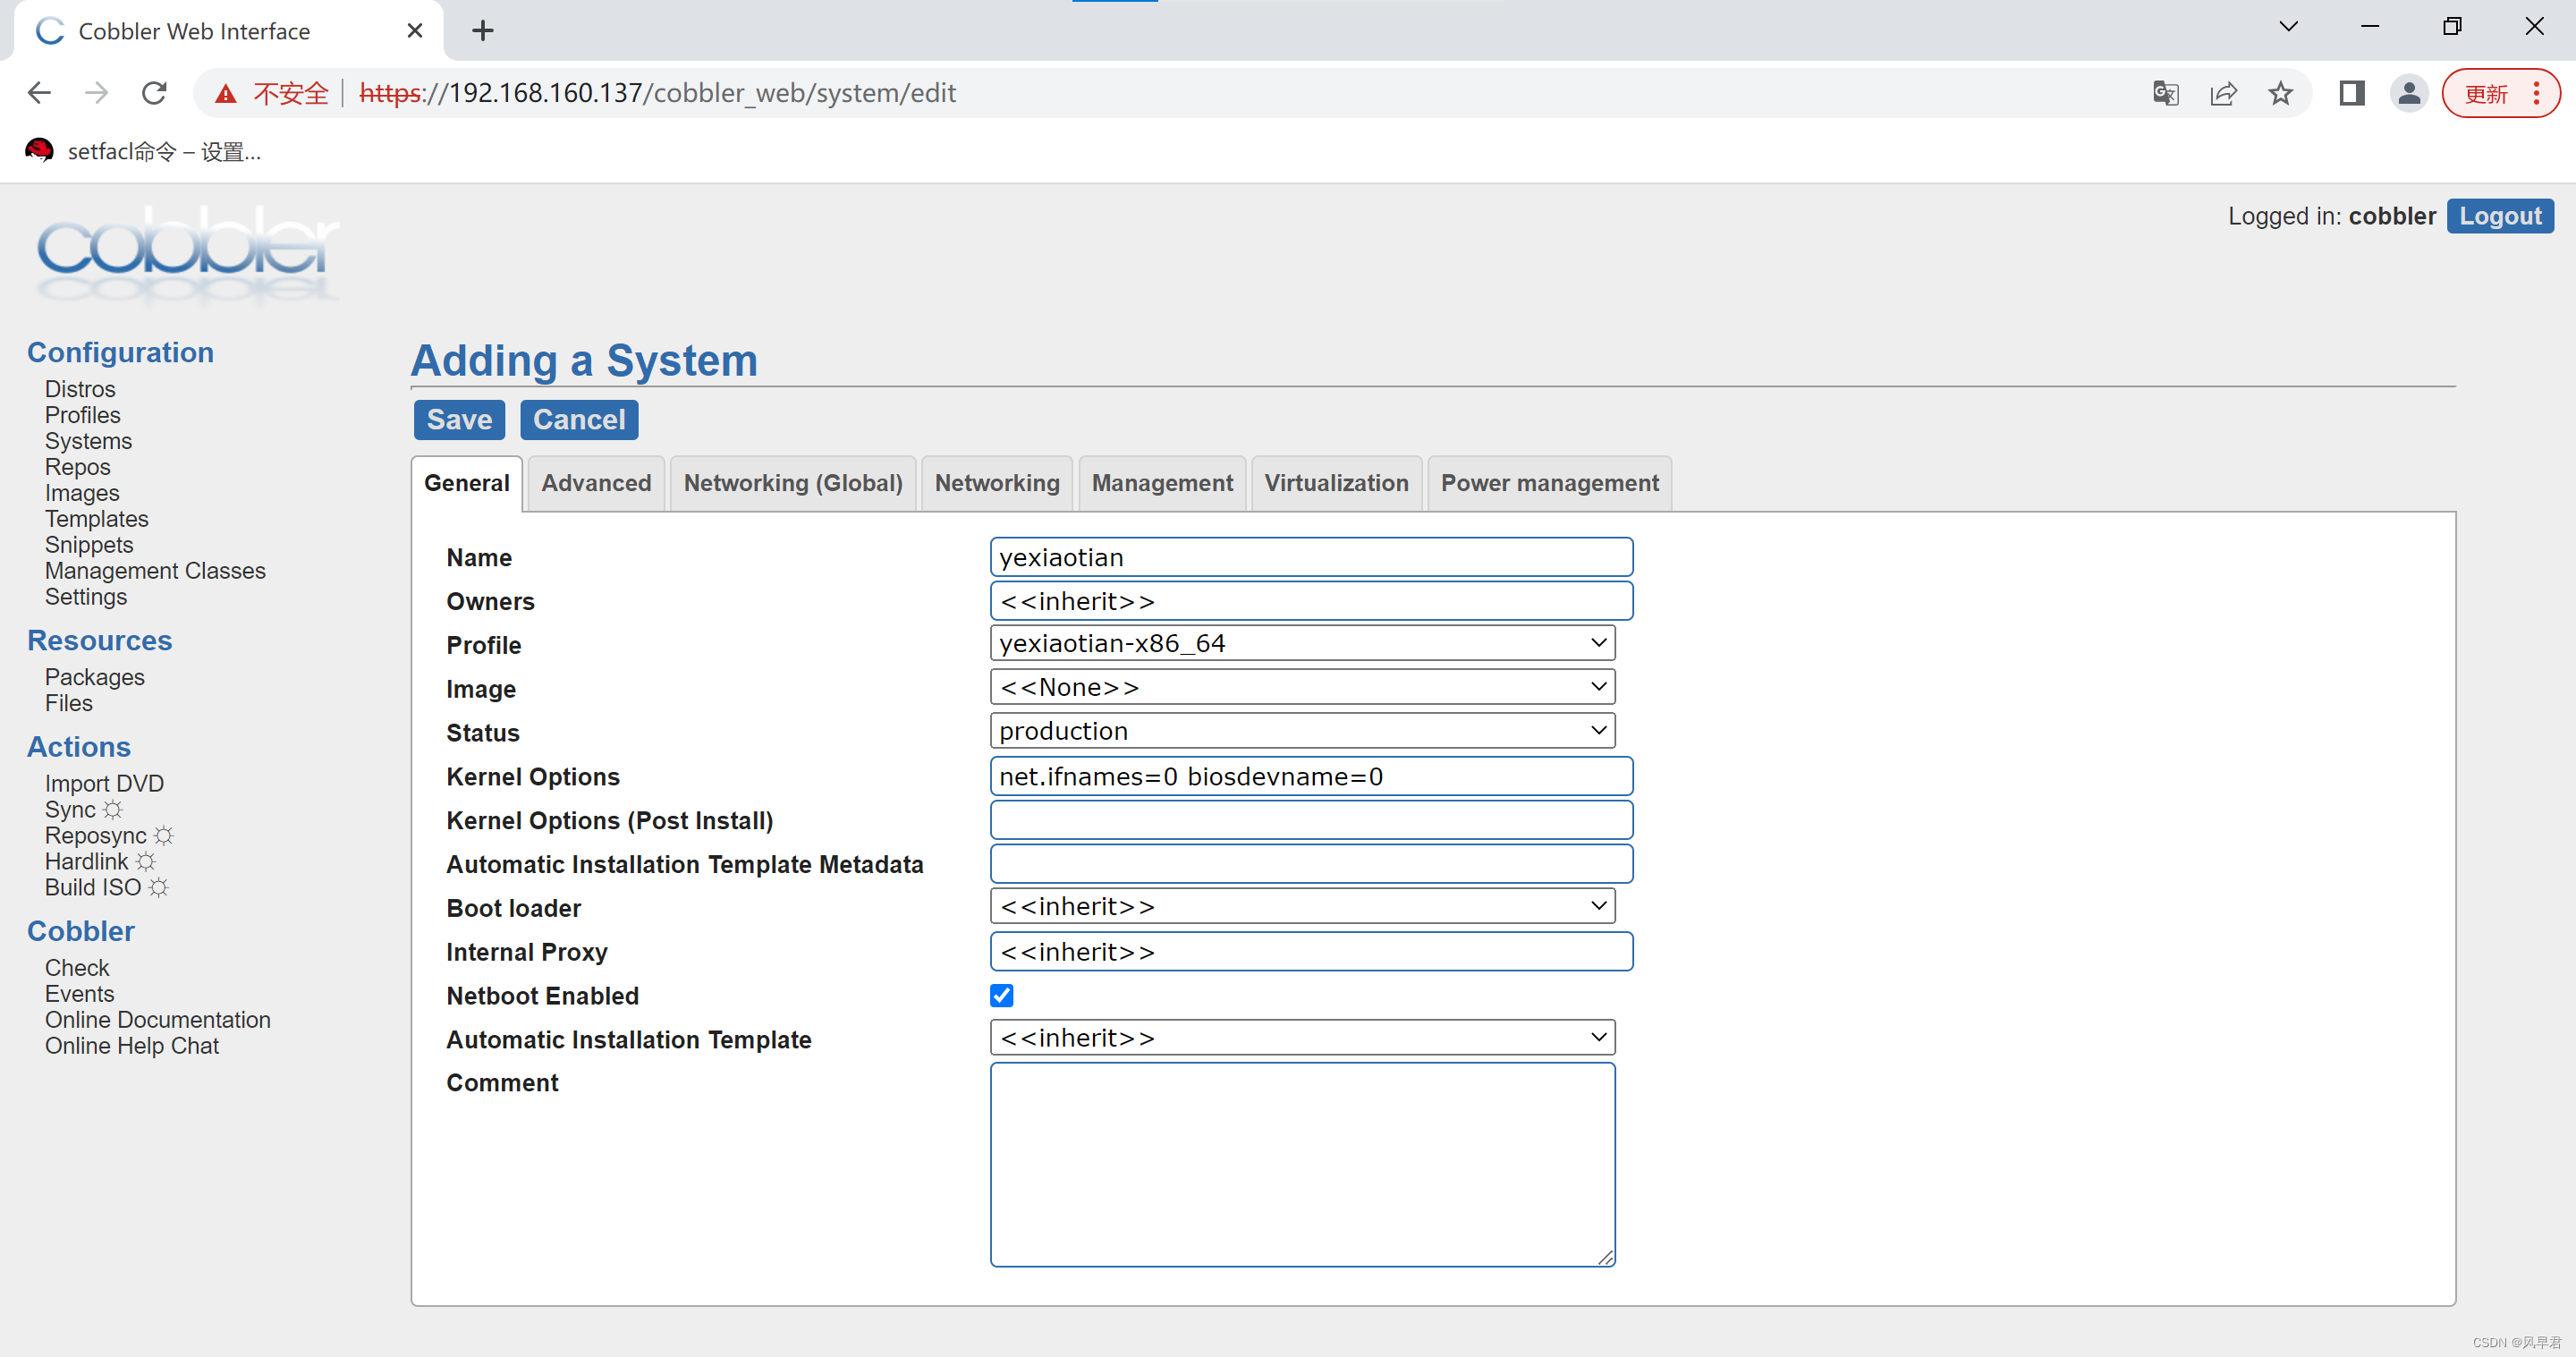This screenshot has width=2576, height=1357.
Task: Click the red security warning icon
Action: coord(226,93)
